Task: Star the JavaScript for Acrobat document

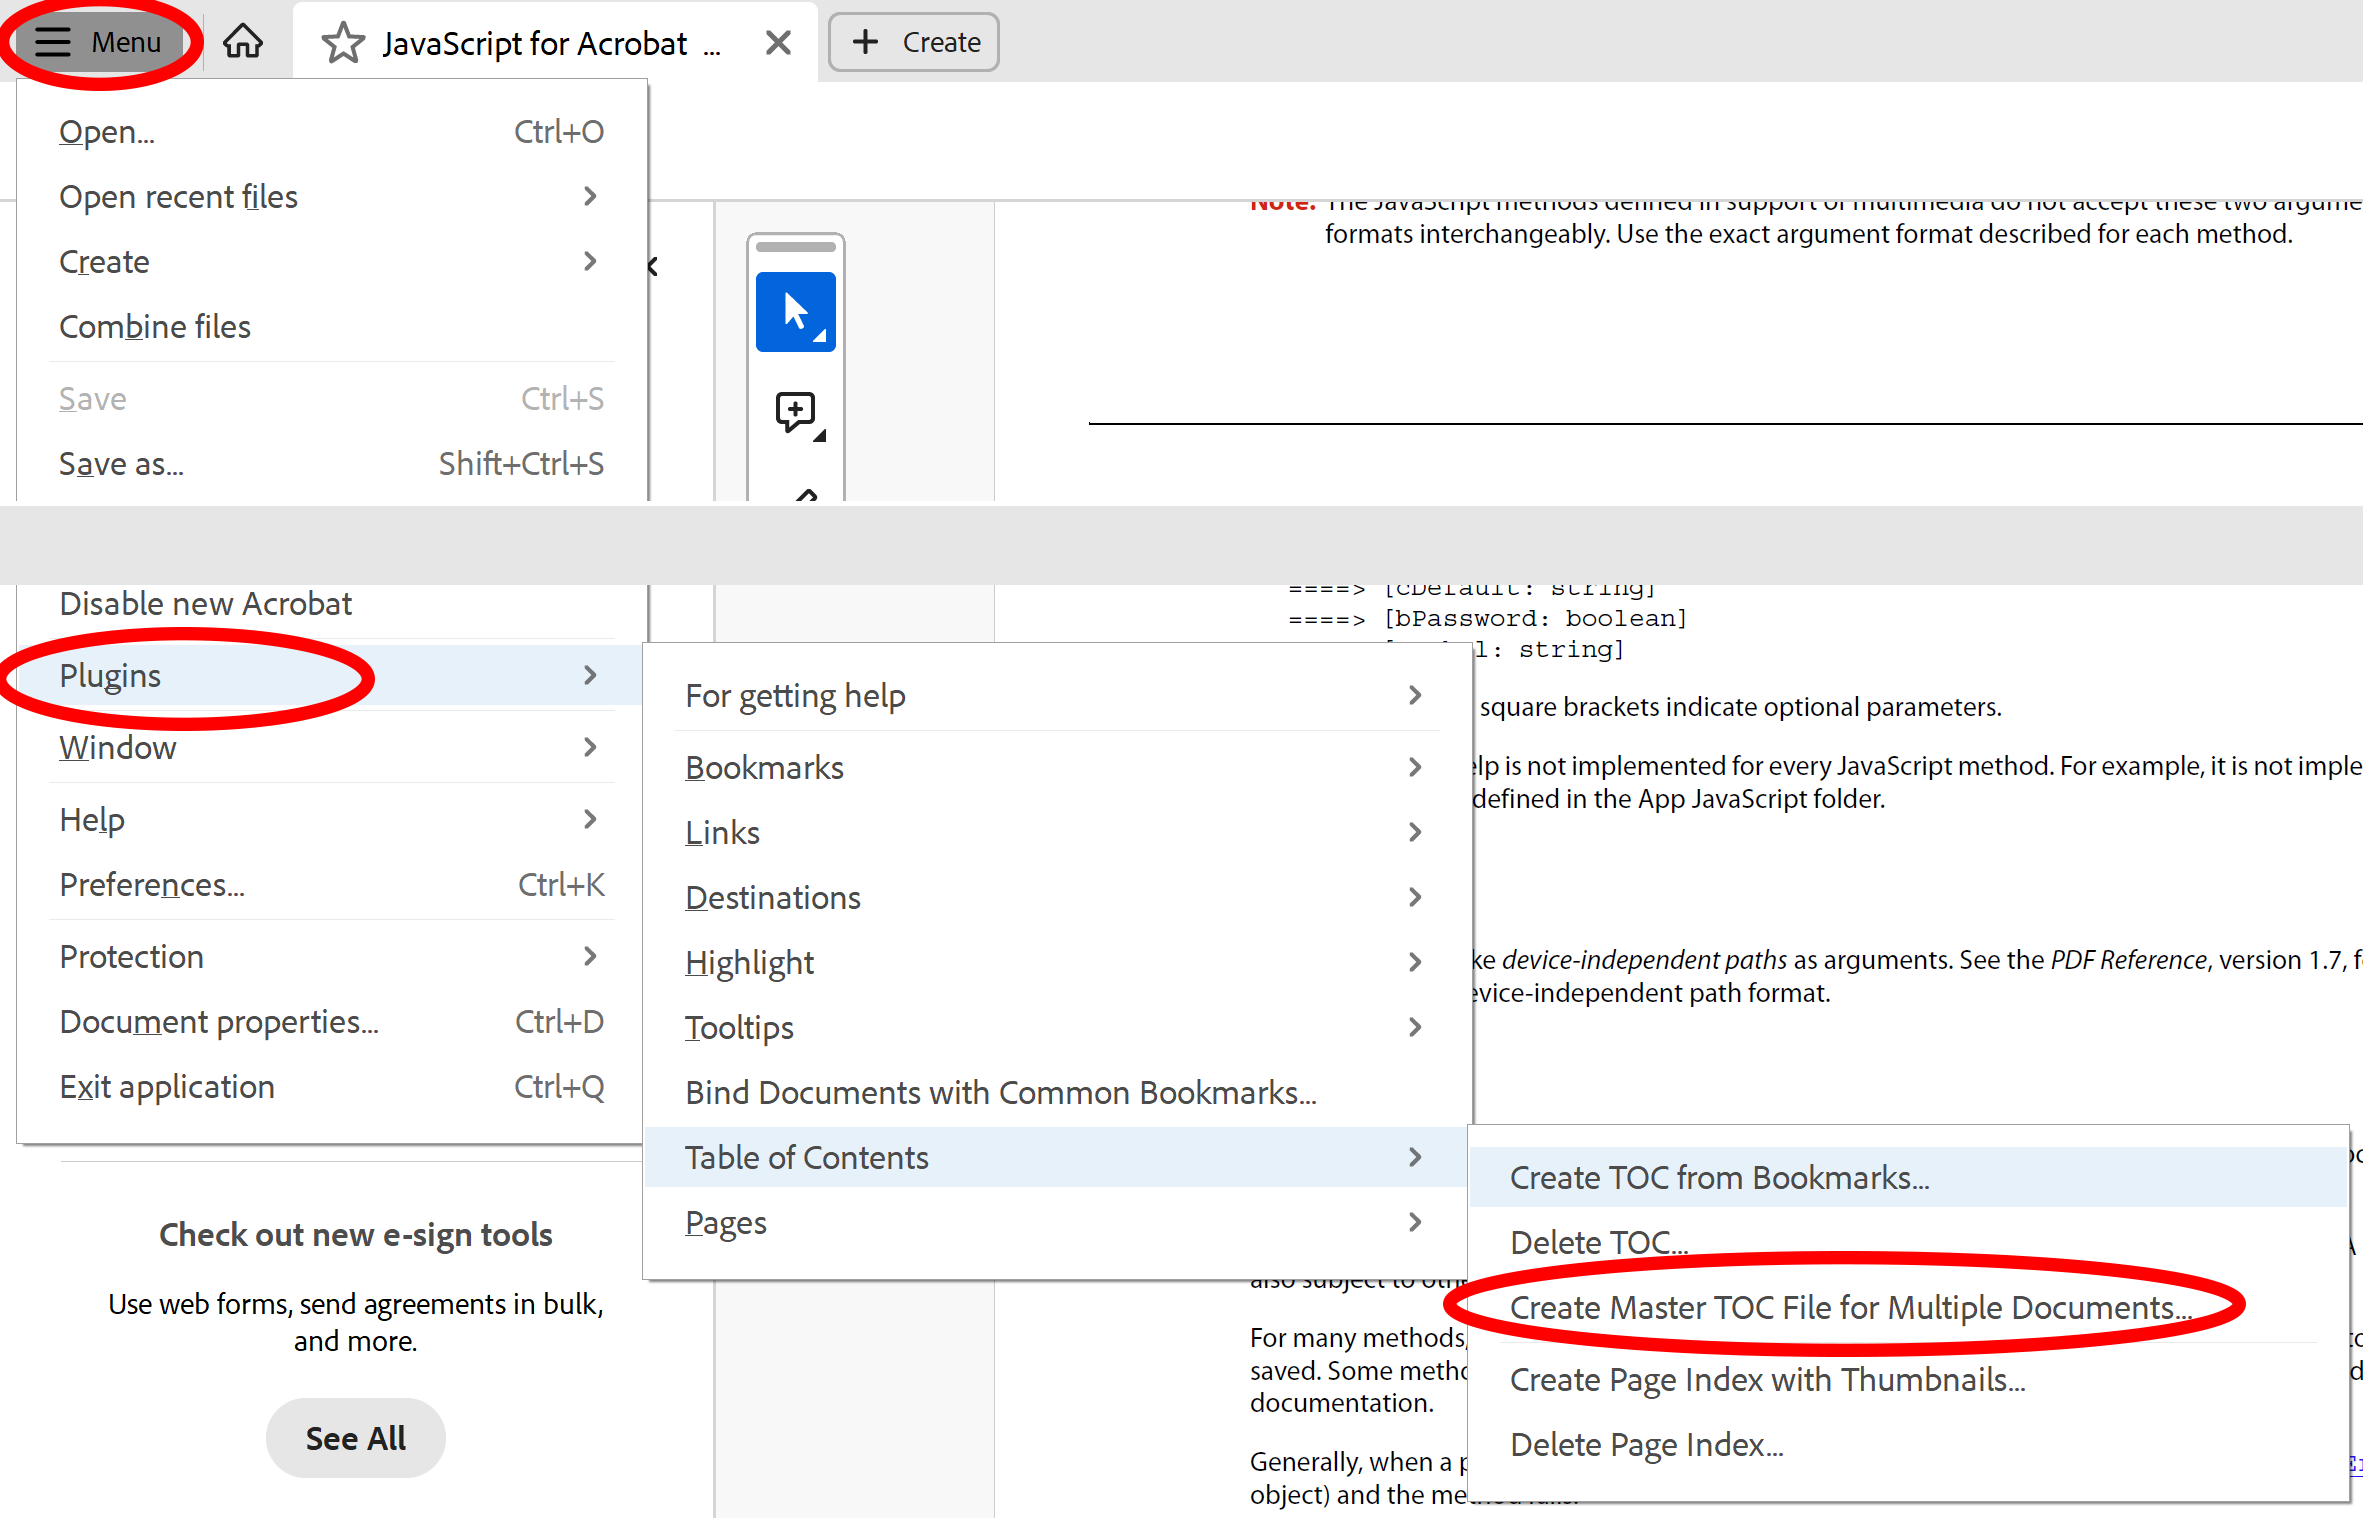Action: click(x=343, y=43)
